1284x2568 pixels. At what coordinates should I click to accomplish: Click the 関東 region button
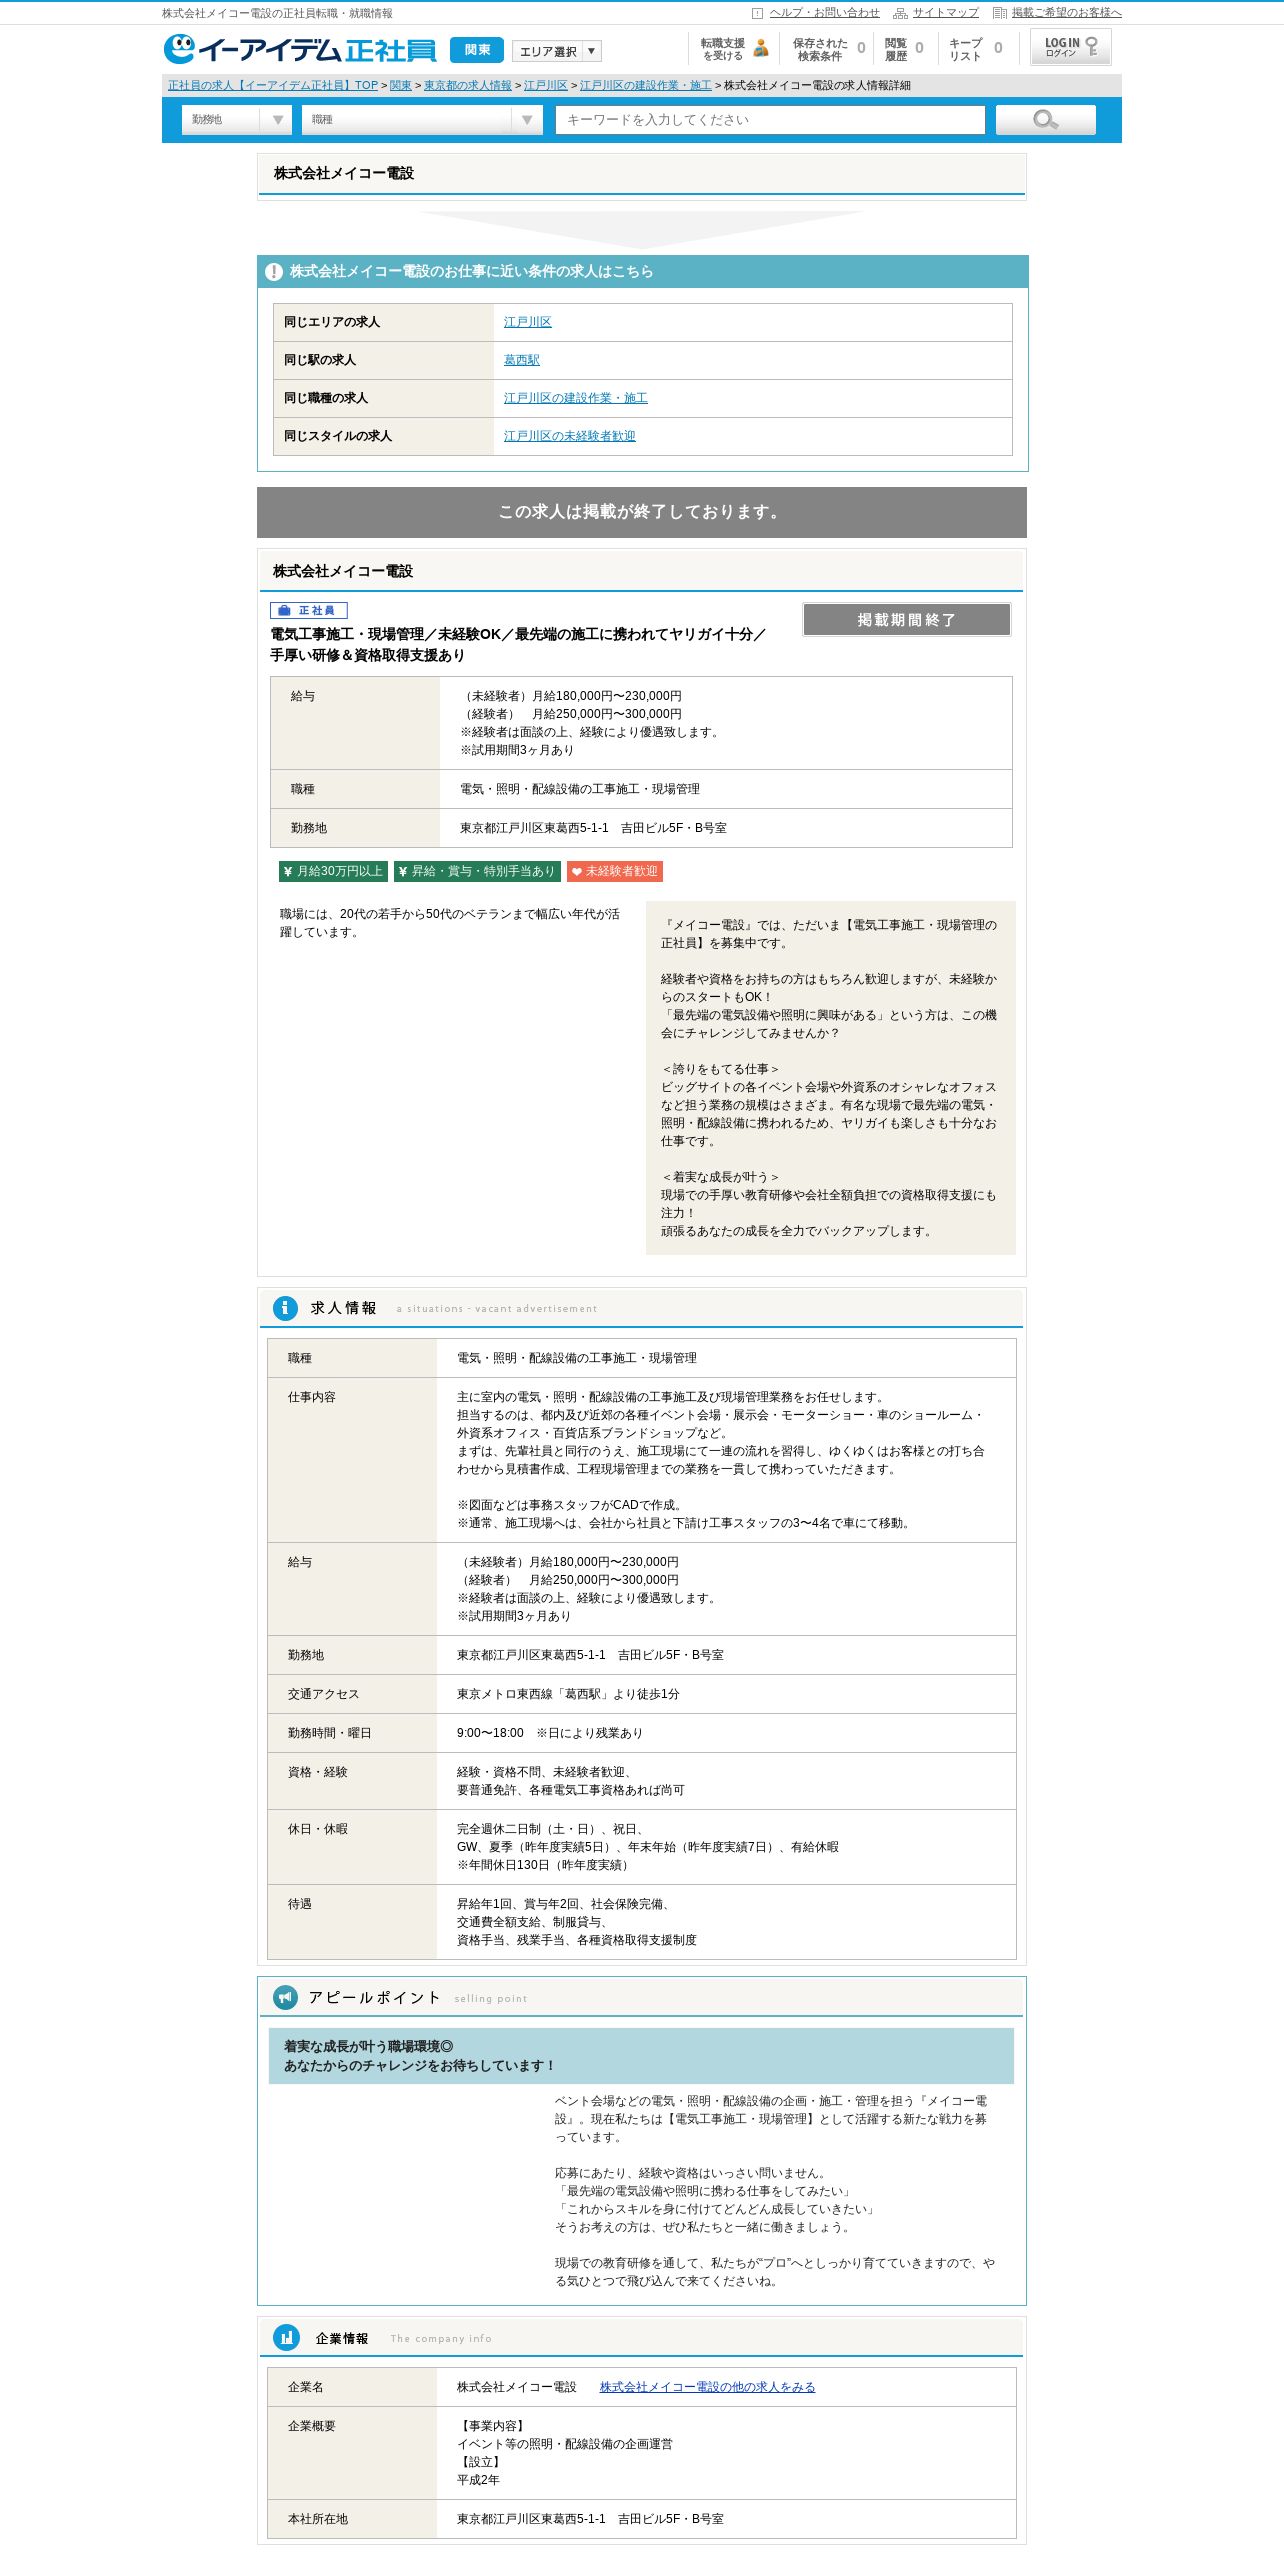477,50
